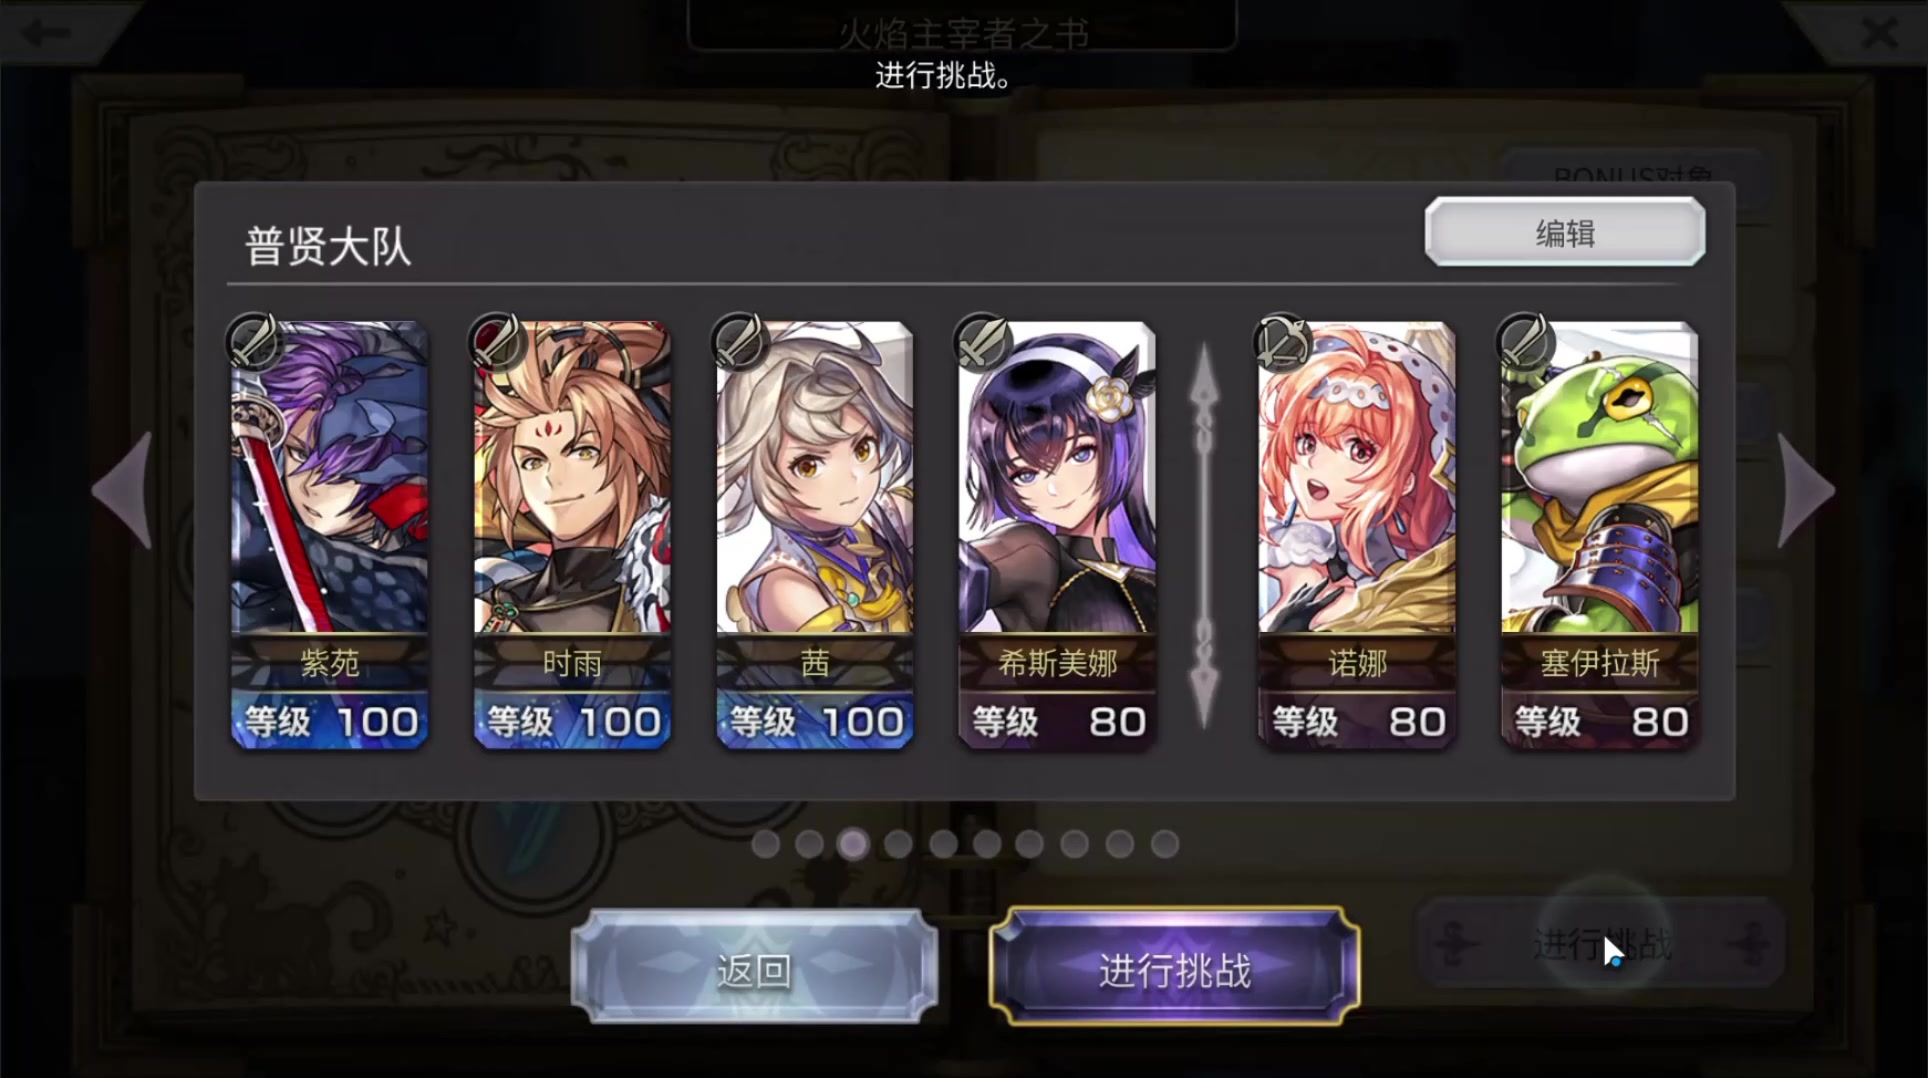Click the weapon icon on 诺娜's card

pos(1281,342)
